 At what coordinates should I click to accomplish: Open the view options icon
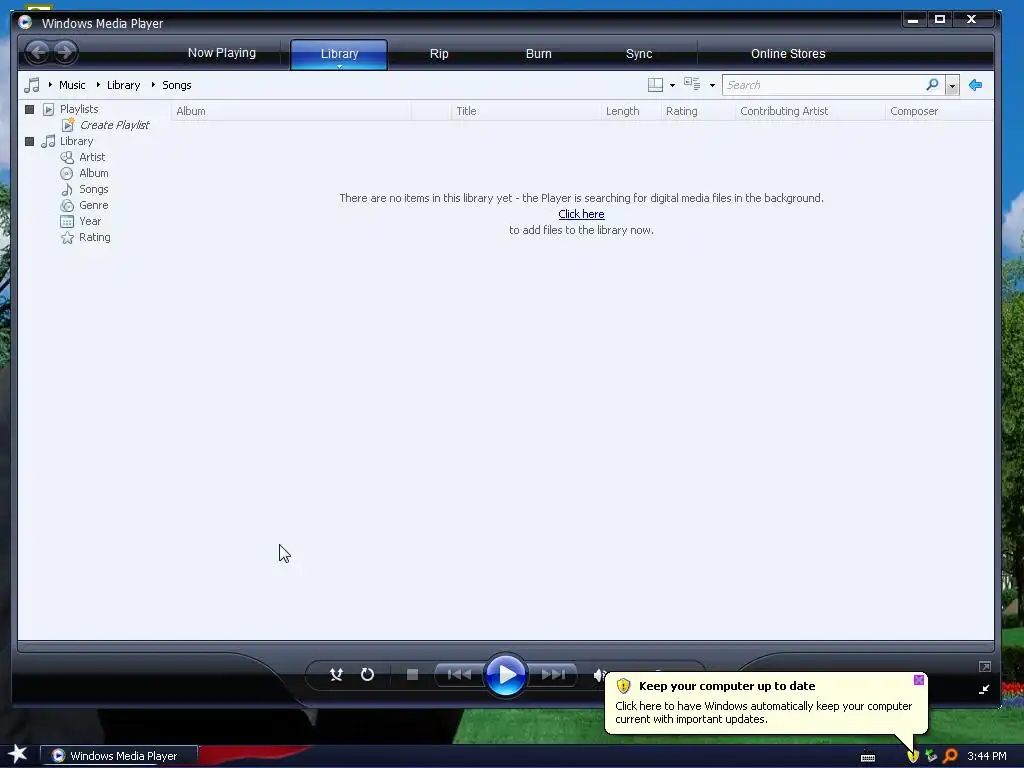coord(692,84)
